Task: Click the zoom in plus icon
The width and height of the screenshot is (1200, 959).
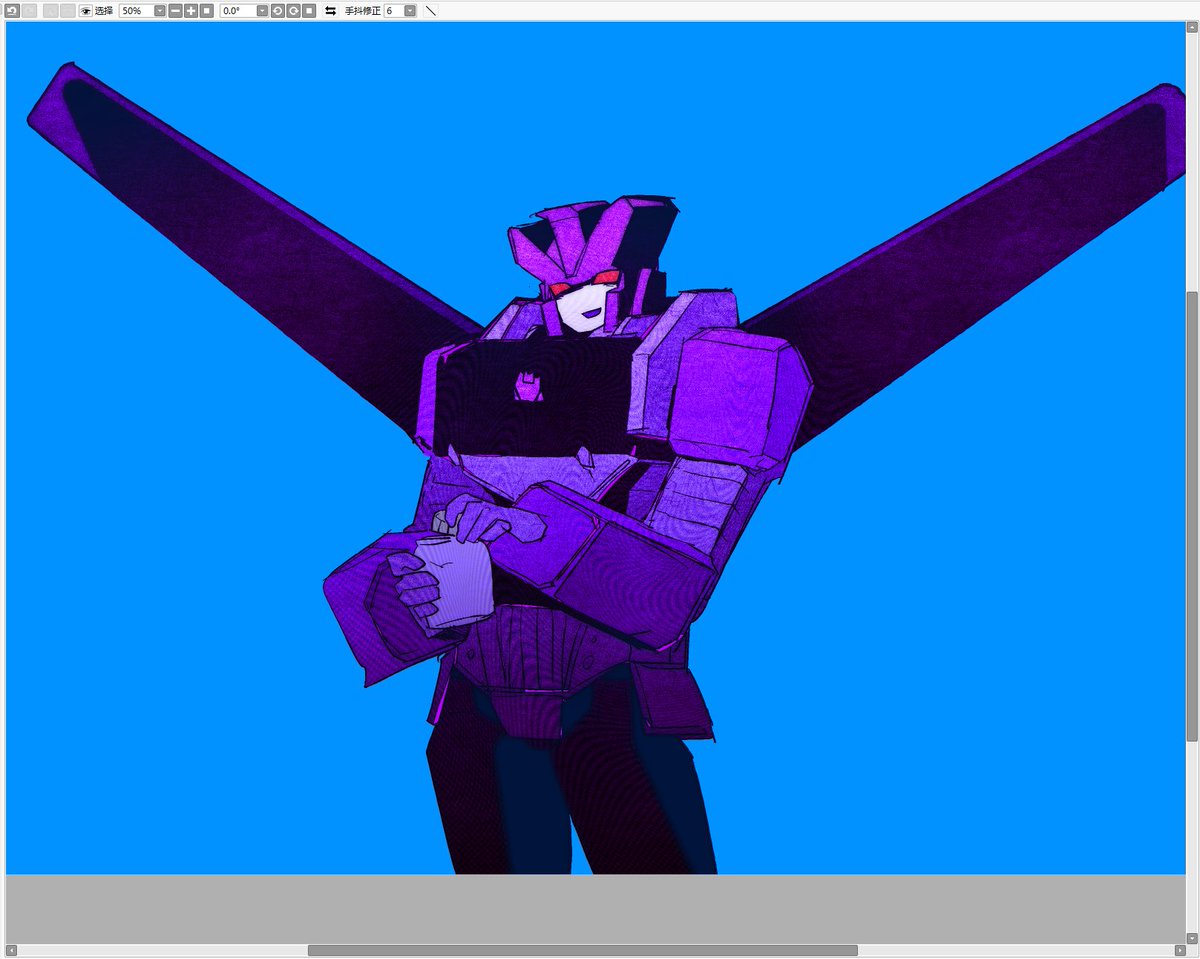Action: click(191, 10)
